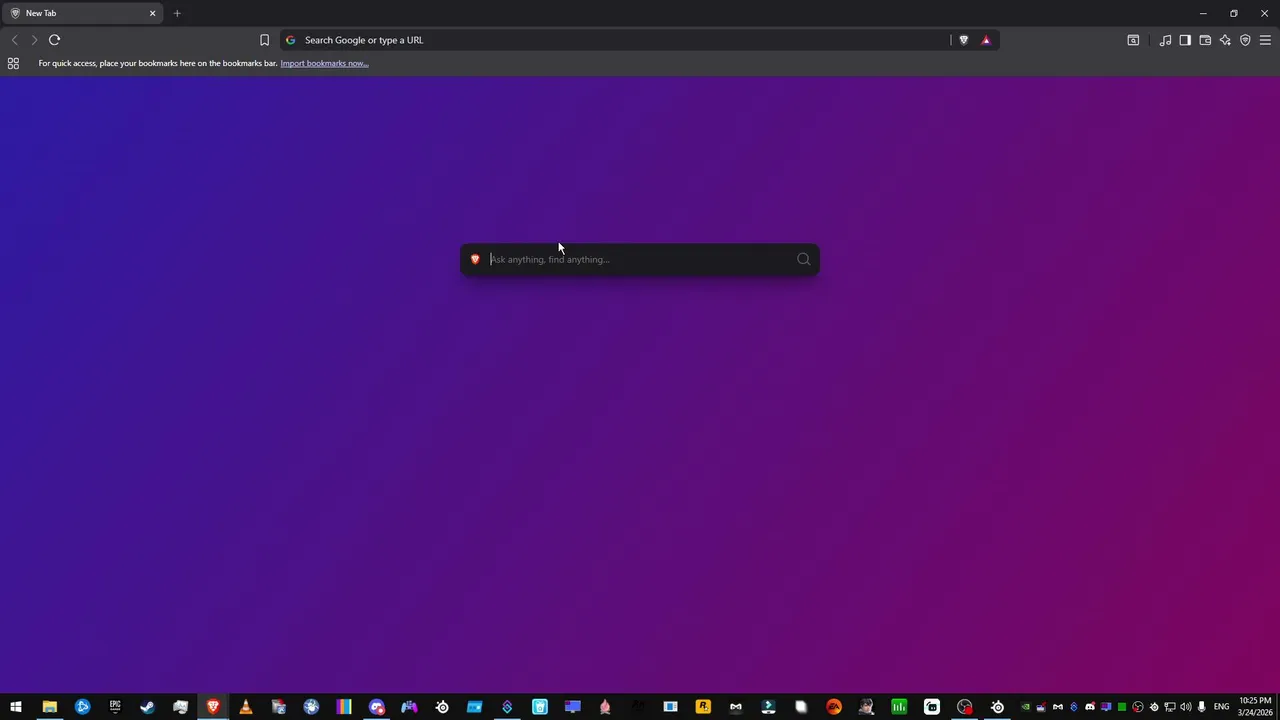This screenshot has height=720, width=1280.
Task: Switch ENG input language indicator
Action: click(1222, 707)
